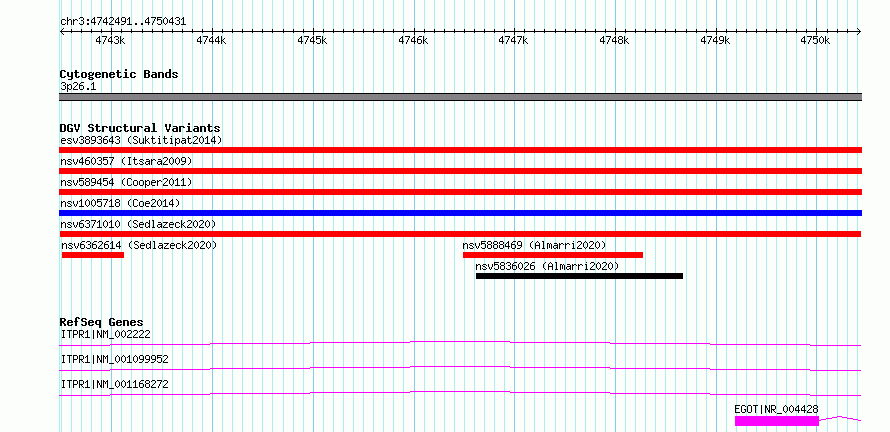Click the nsv589454 red variant bar
890x432 pixels.
point(460,192)
